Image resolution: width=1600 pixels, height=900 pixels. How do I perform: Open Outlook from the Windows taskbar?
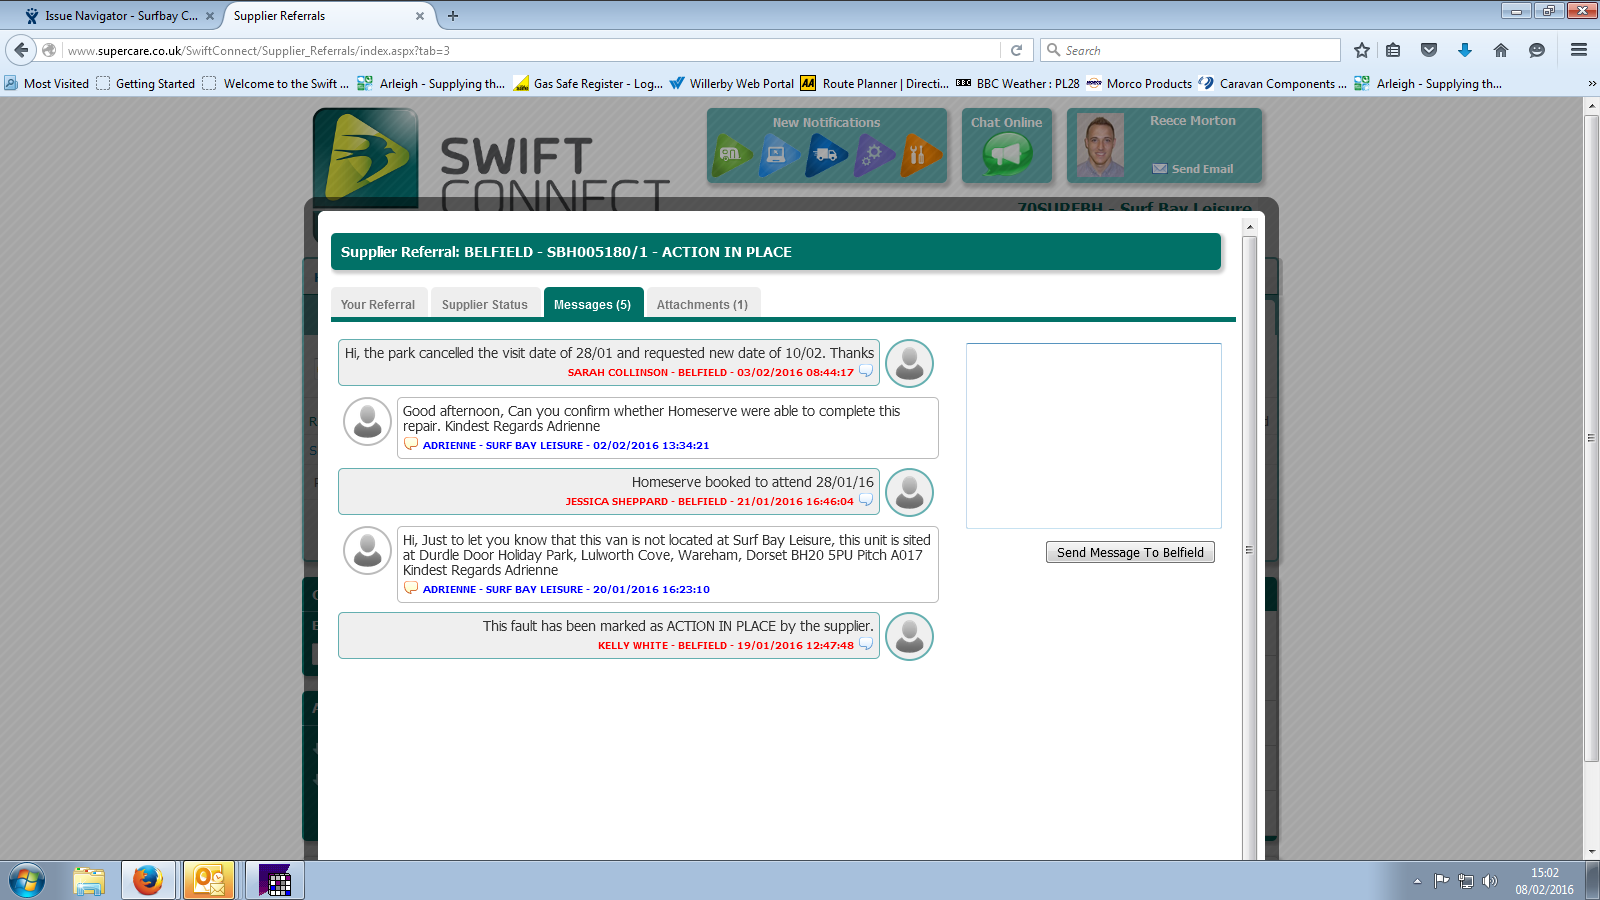[x=209, y=881]
